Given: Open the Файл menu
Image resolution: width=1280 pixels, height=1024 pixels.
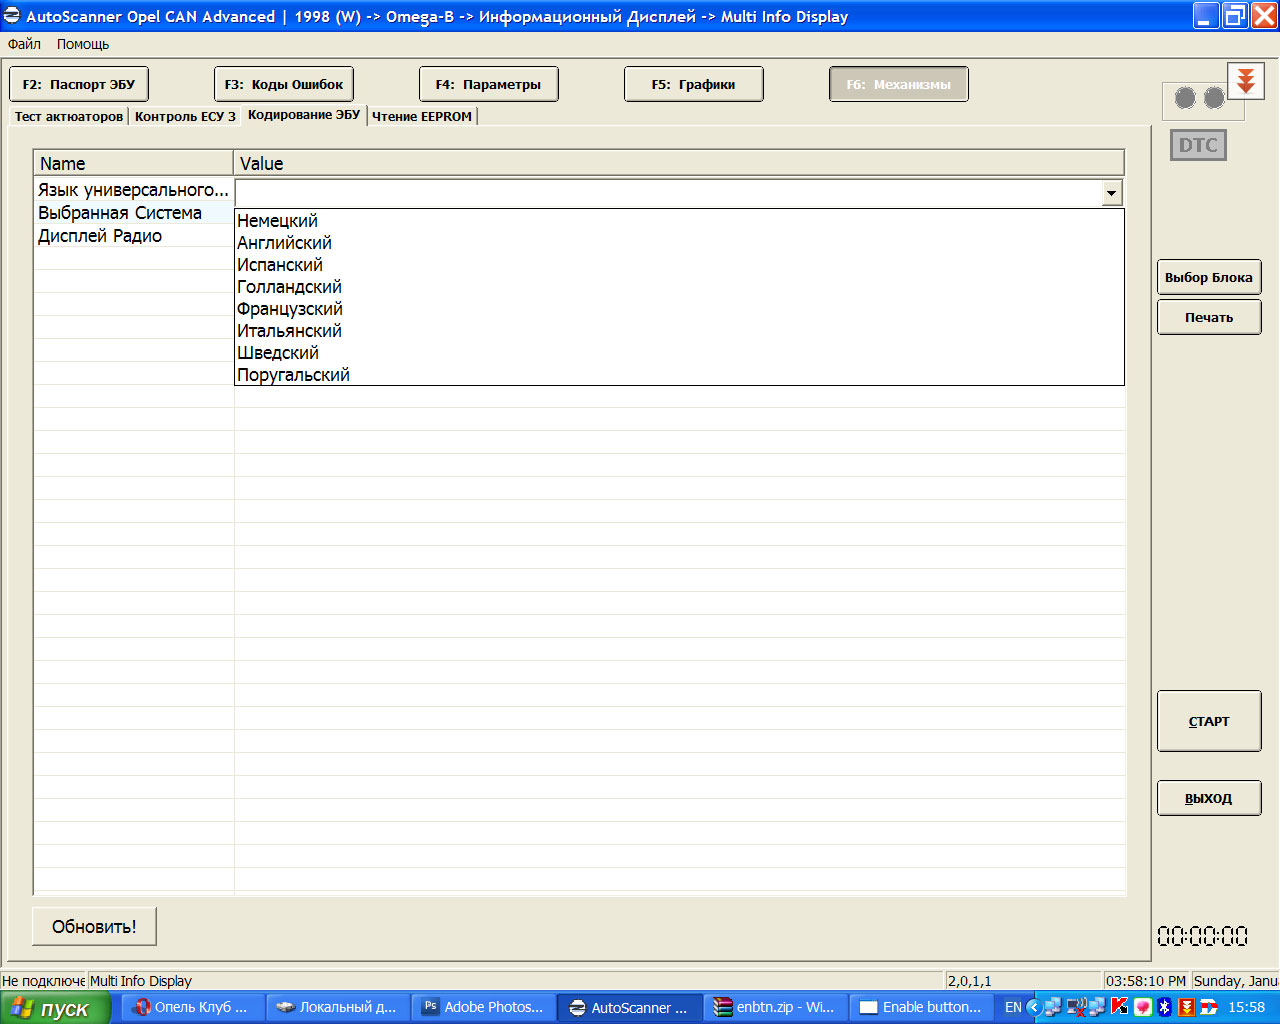Looking at the screenshot, I should point(24,44).
